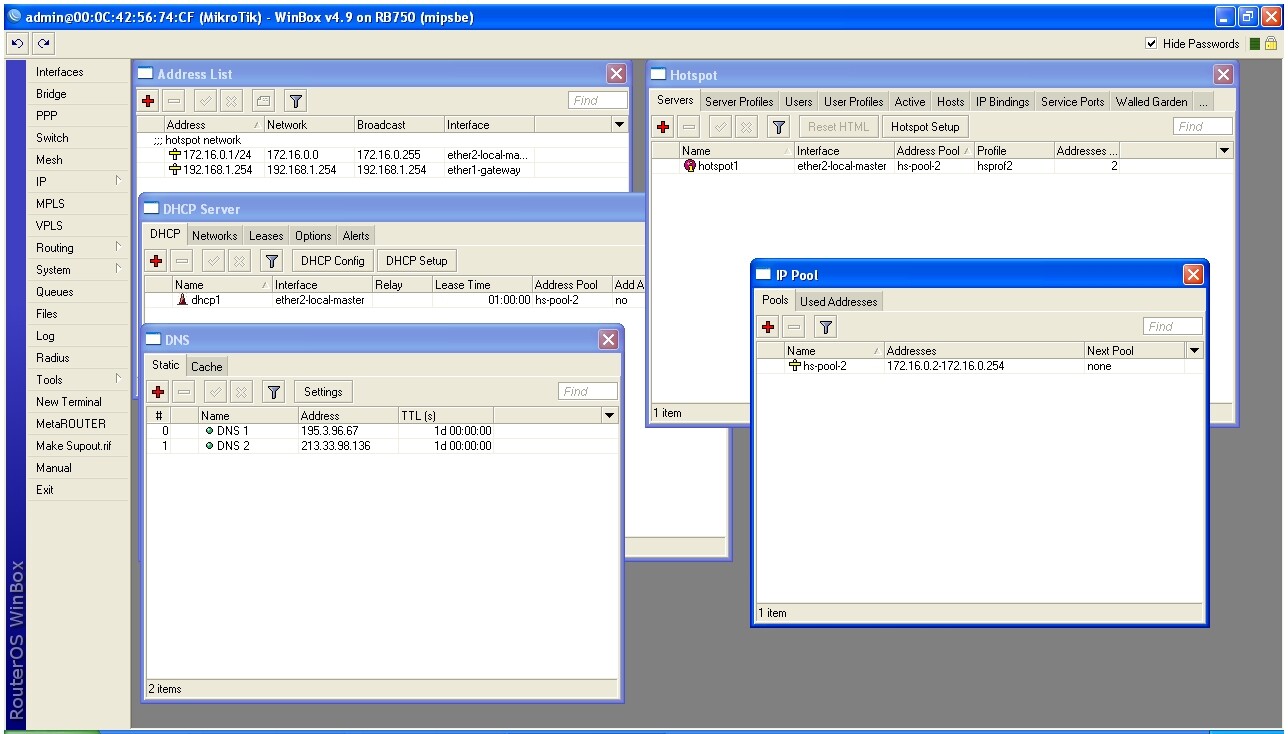
Task: Add a new DHCP server with the plus icon
Action: (x=156, y=261)
